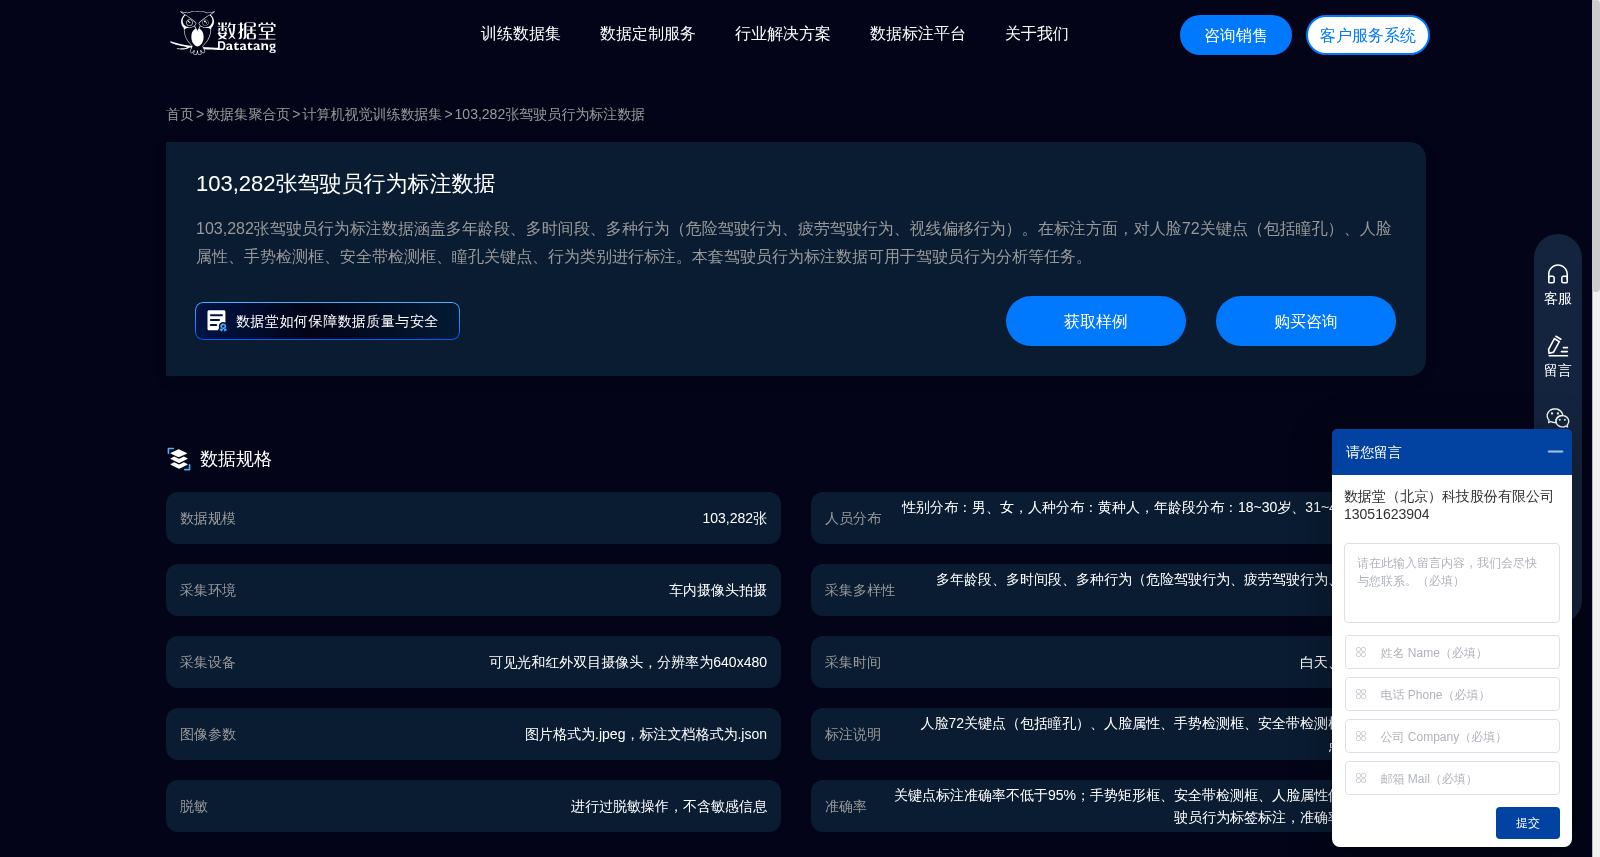Click 准确率 row label
The image size is (1600, 857).
[x=846, y=806]
